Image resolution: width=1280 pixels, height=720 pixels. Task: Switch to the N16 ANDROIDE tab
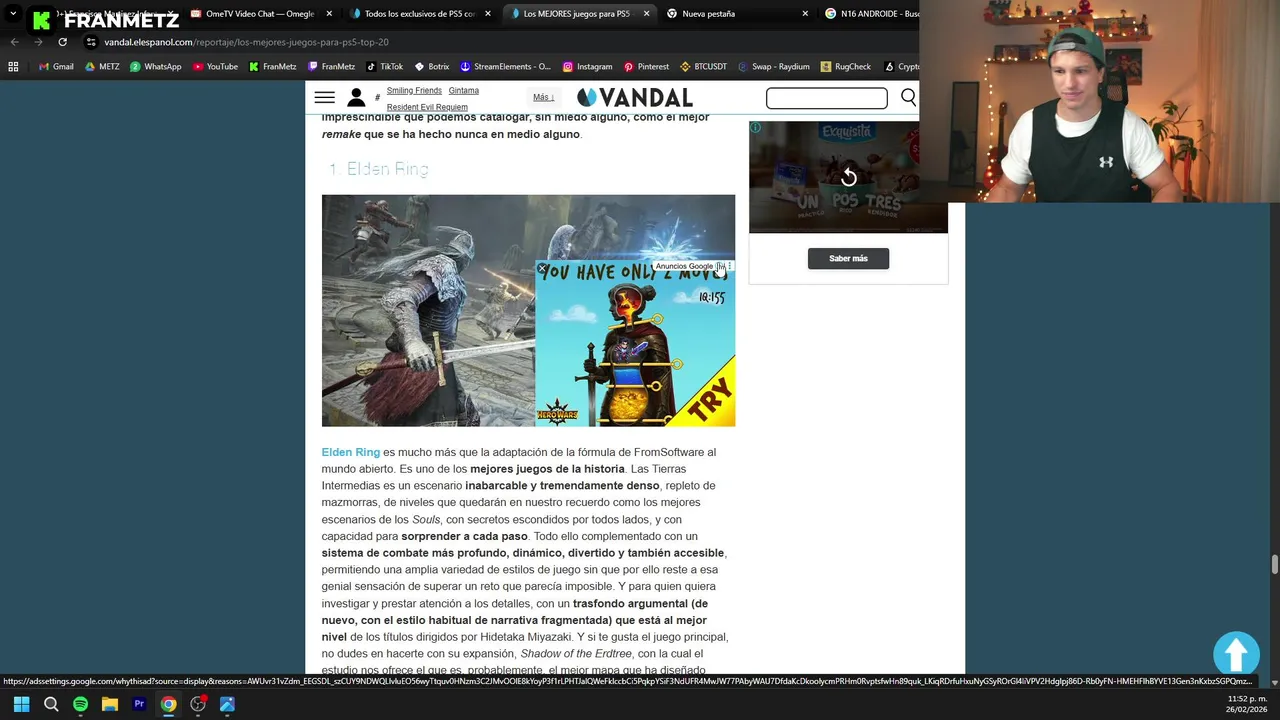[872, 14]
